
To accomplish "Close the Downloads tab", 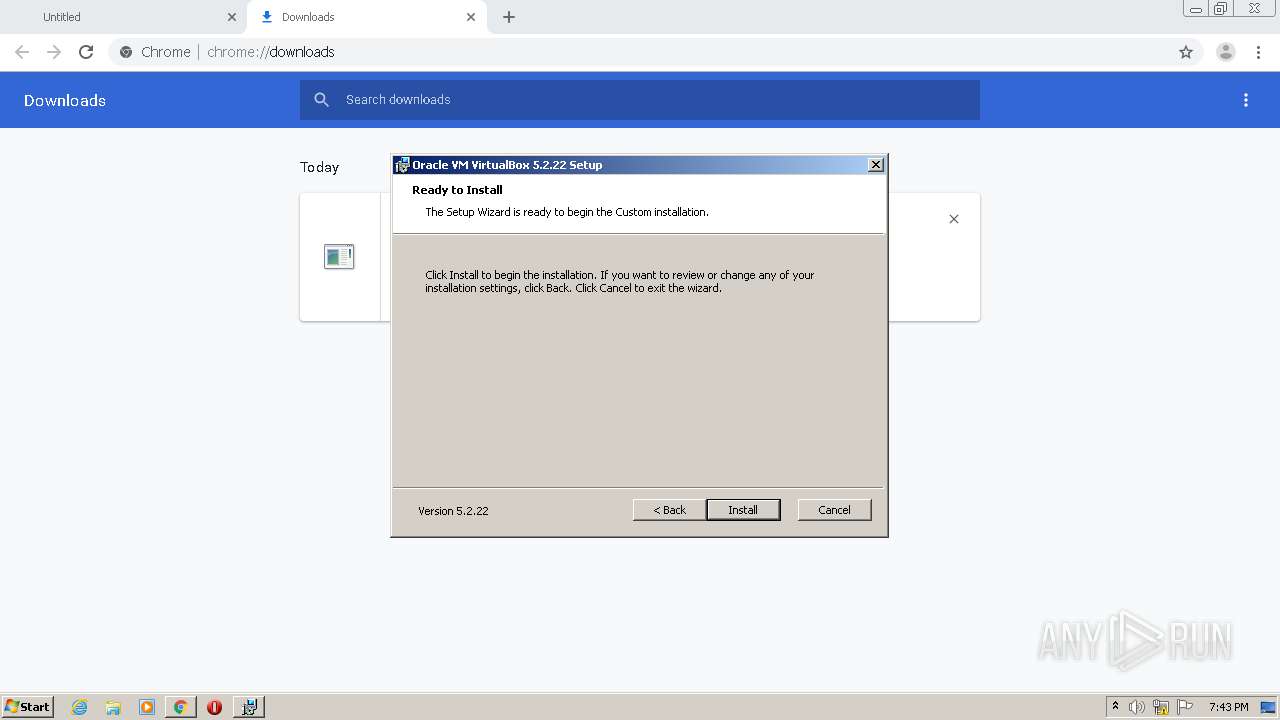I will [471, 17].
